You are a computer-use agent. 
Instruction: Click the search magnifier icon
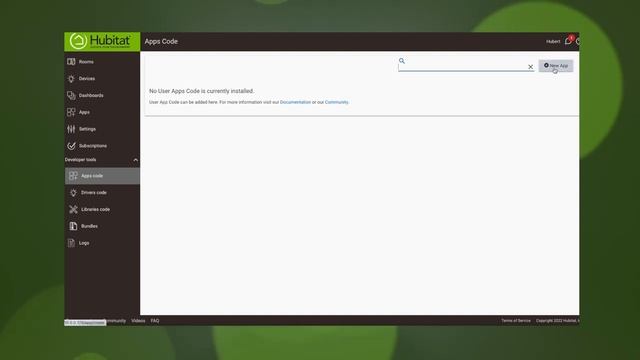tap(402, 61)
